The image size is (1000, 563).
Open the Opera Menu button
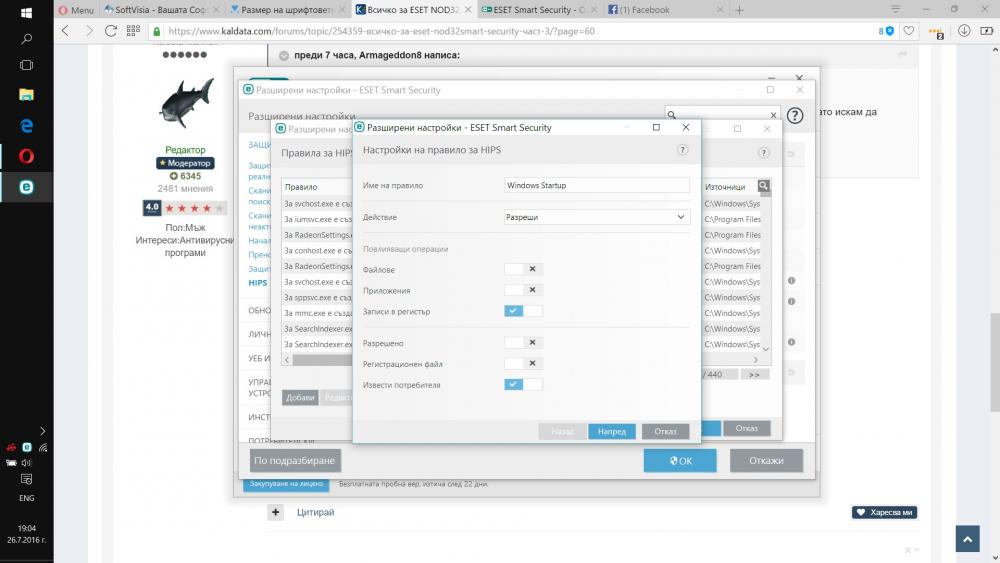coord(77,10)
